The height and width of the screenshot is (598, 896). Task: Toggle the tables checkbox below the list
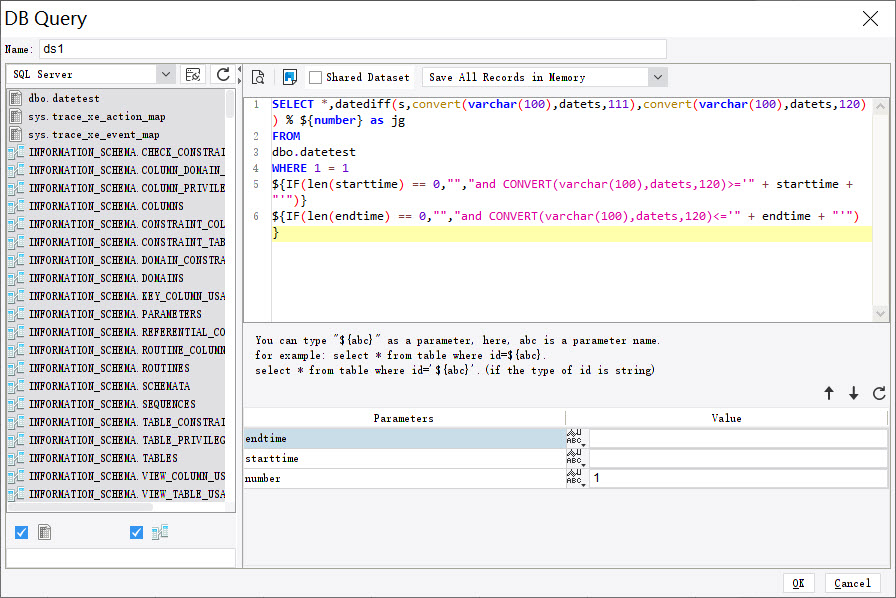[x=22, y=533]
